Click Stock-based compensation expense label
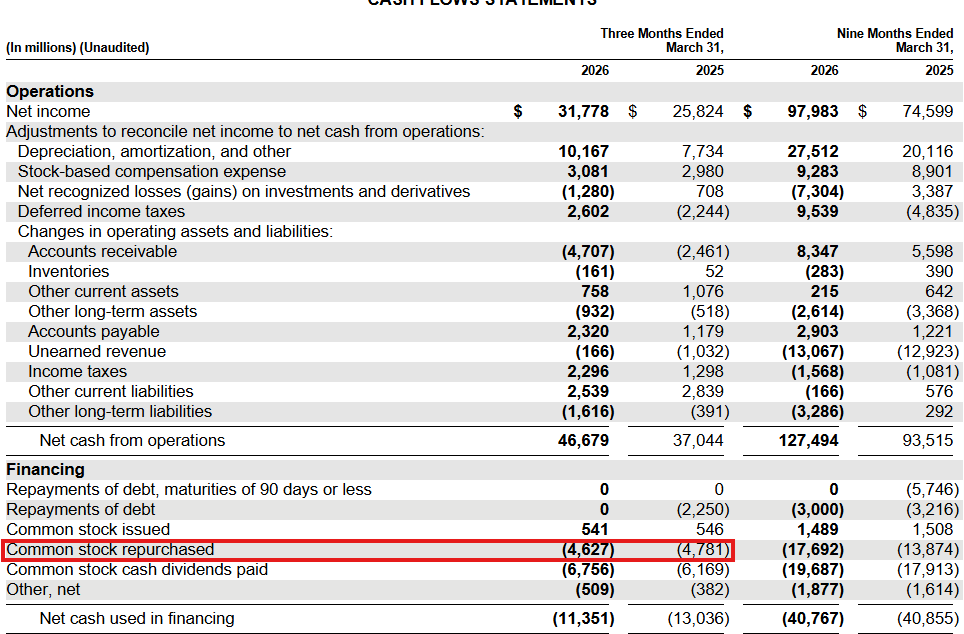This screenshot has height=634, width=964. tap(152, 171)
